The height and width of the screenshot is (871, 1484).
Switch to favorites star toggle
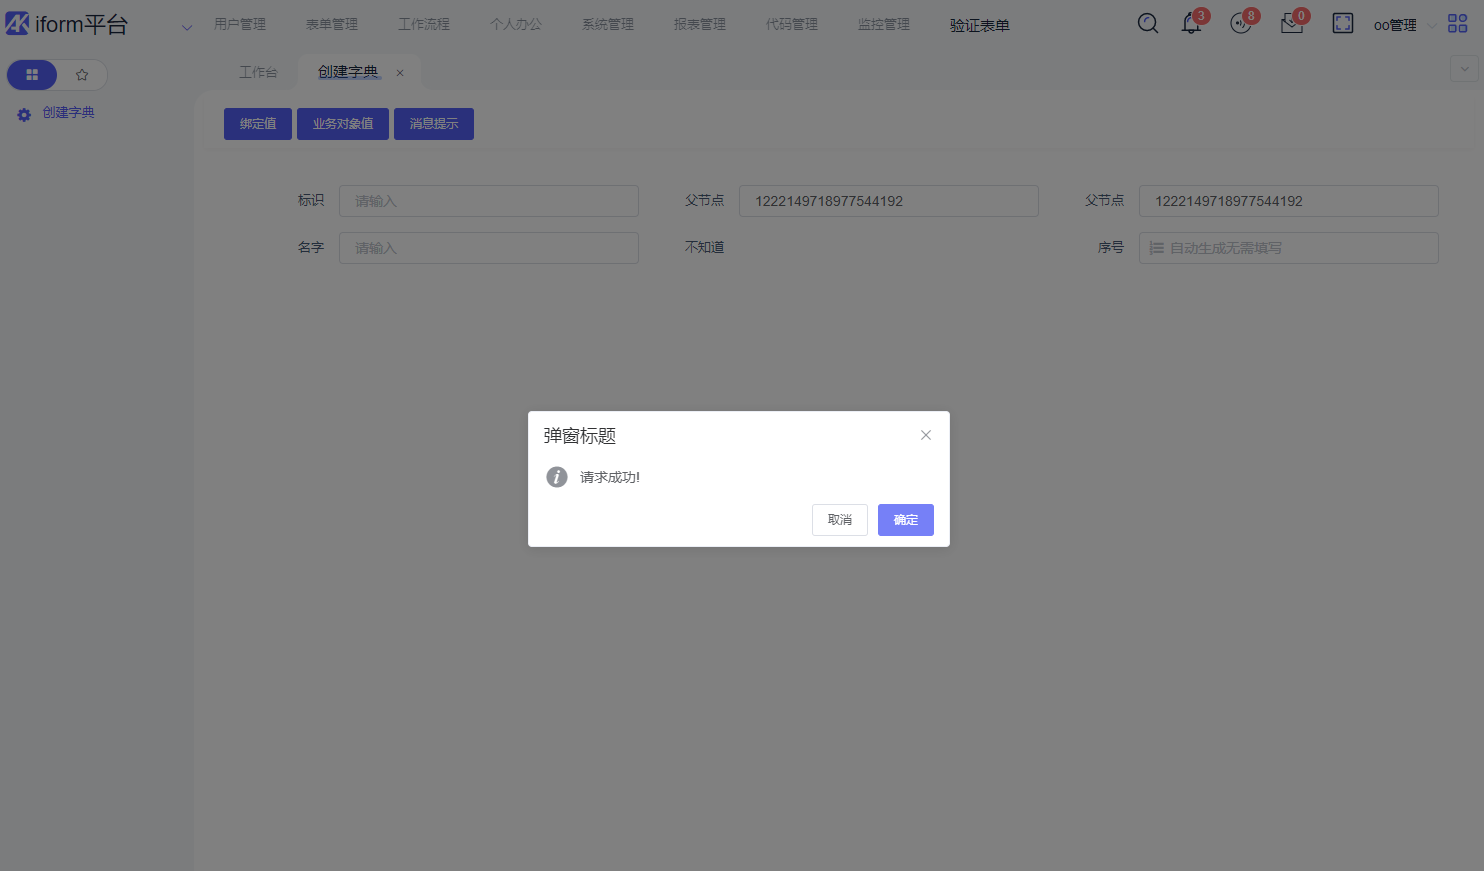tap(82, 75)
